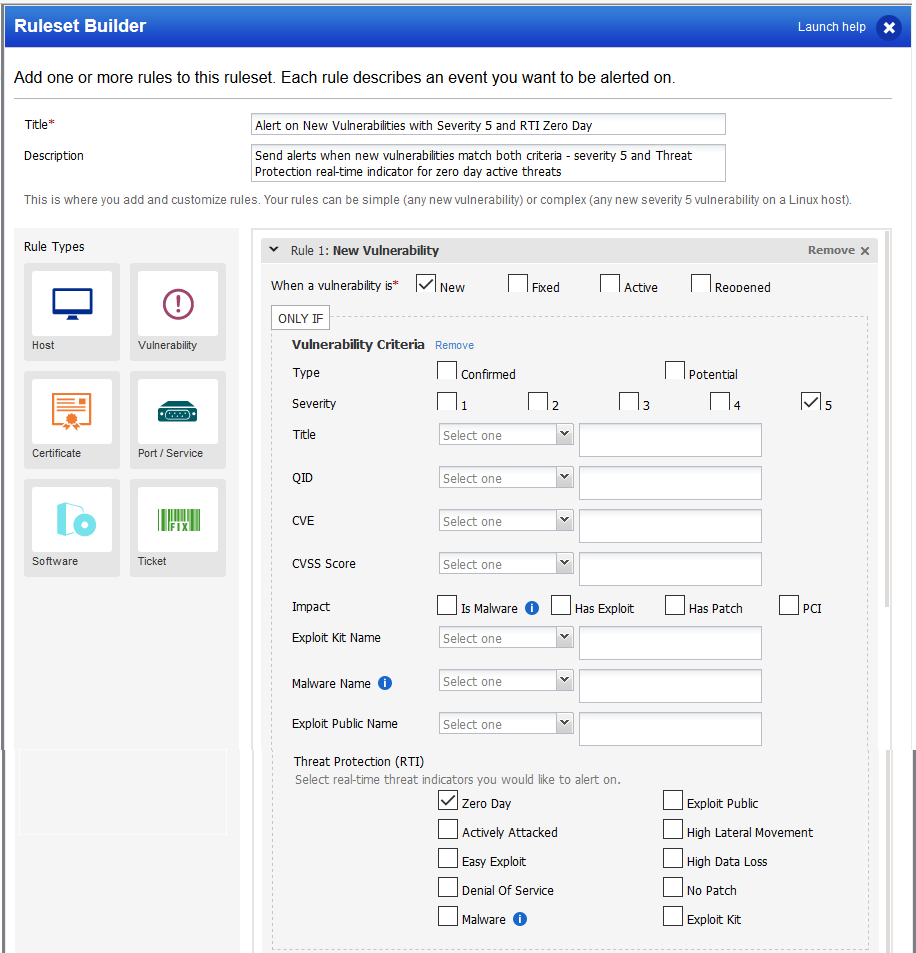916x953 pixels.
Task: Check the Reopened vulnerability status checkbox
Action: (700, 283)
